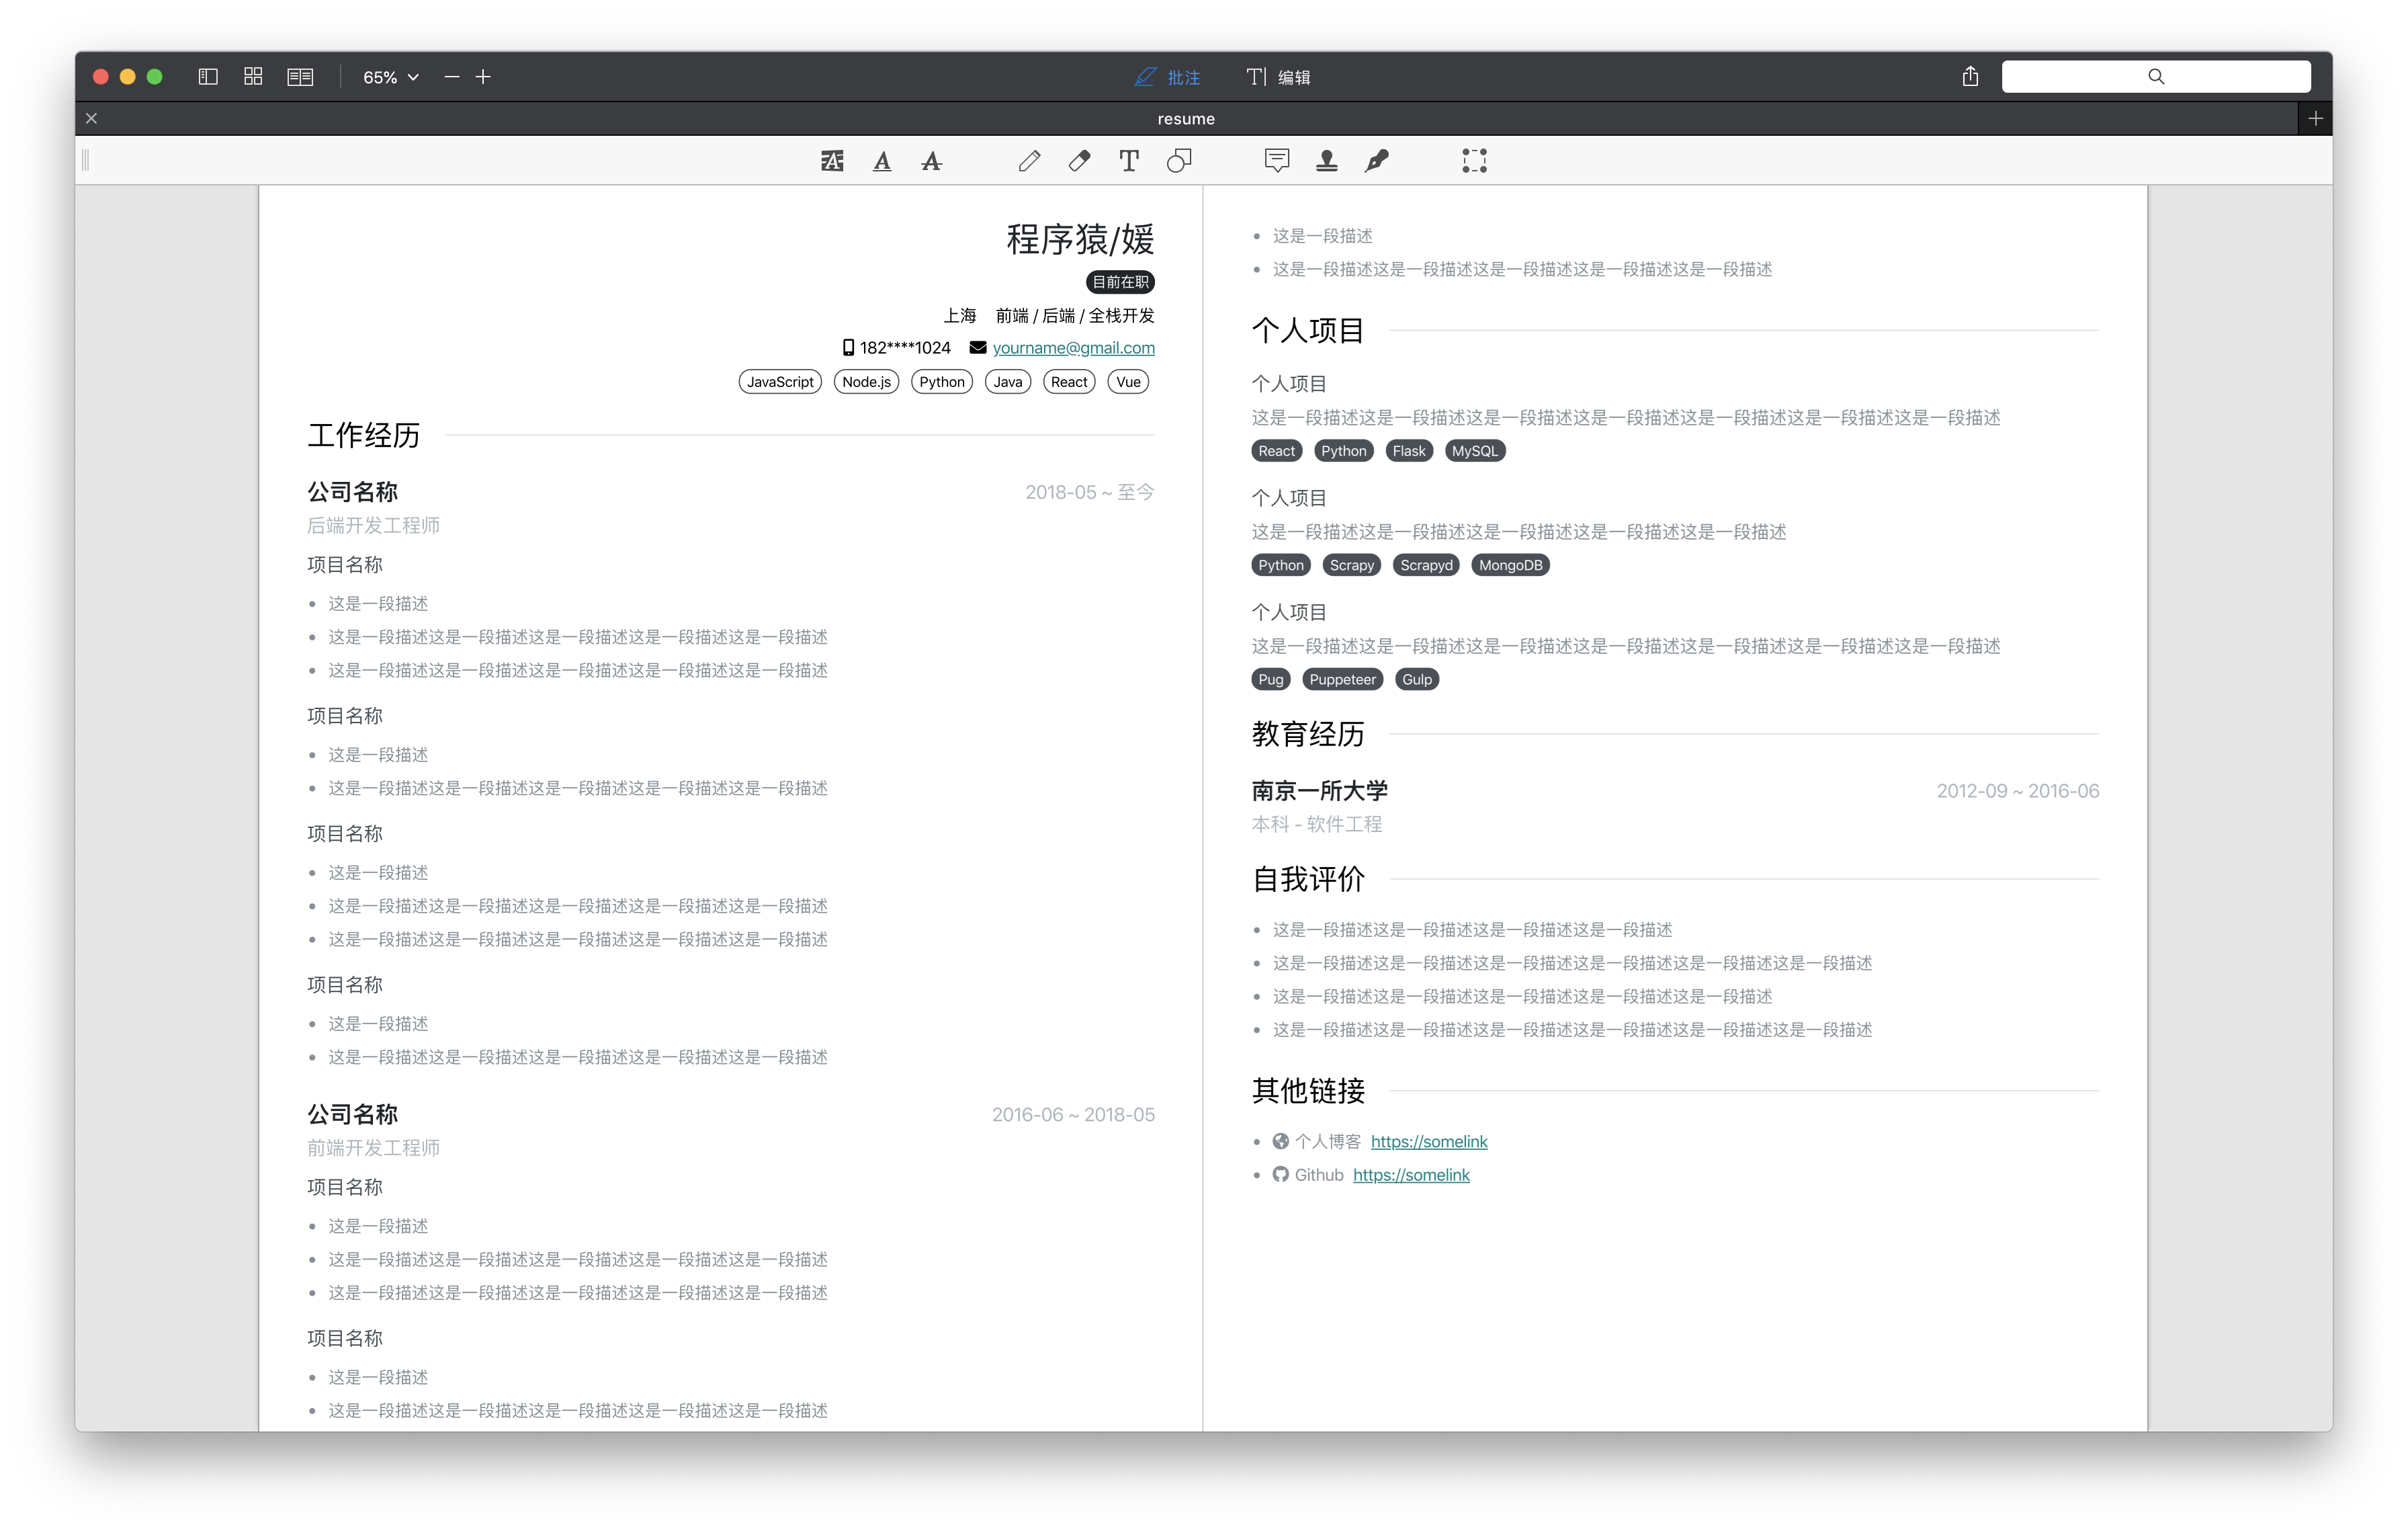Switch to 编辑 edit mode
This screenshot has height=1531, width=2408.
click(x=1278, y=77)
